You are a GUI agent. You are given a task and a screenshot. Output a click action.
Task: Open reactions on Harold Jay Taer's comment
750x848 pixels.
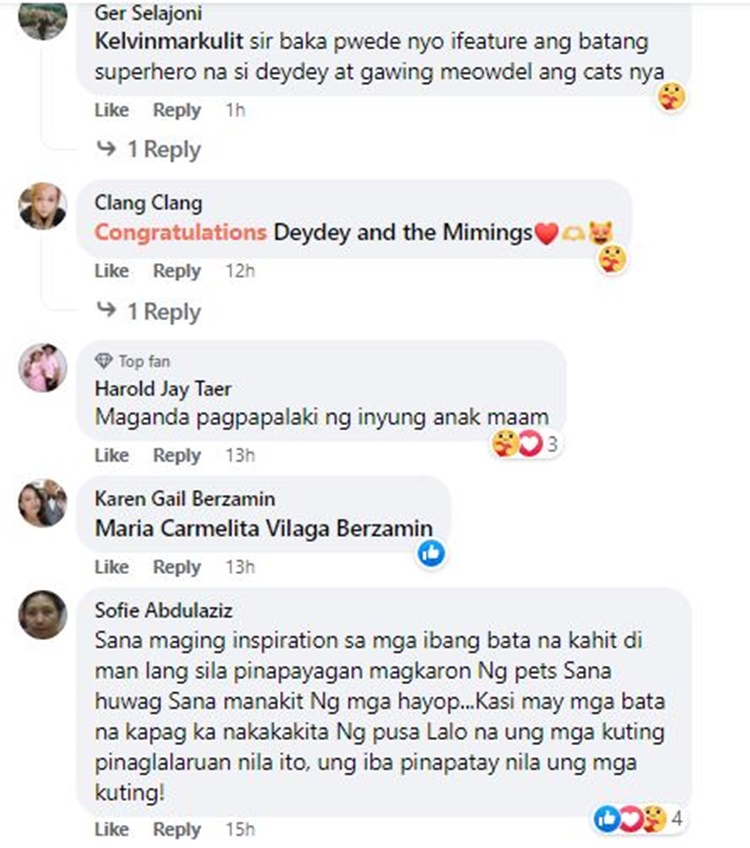tap(525, 443)
